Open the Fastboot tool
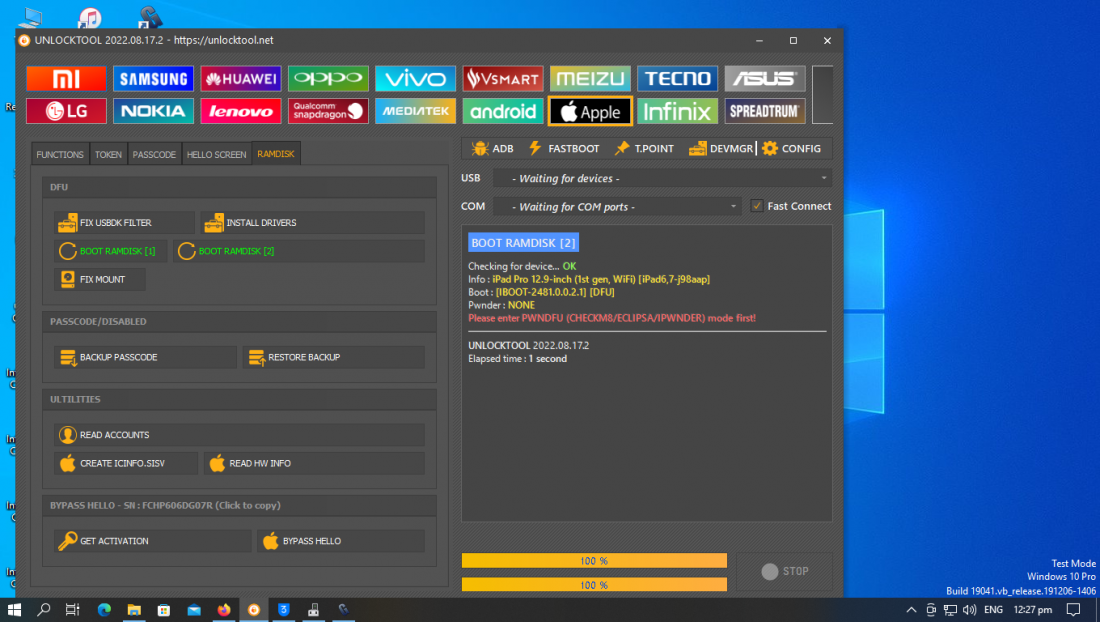Viewport: 1100px width, 622px height. 564,149
